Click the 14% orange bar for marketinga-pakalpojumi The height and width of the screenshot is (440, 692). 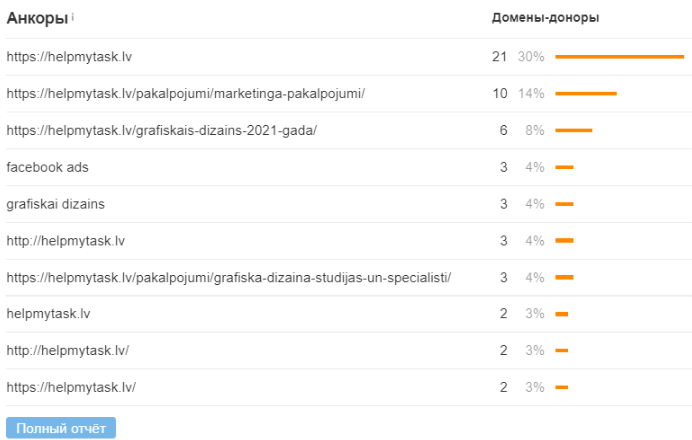(585, 94)
